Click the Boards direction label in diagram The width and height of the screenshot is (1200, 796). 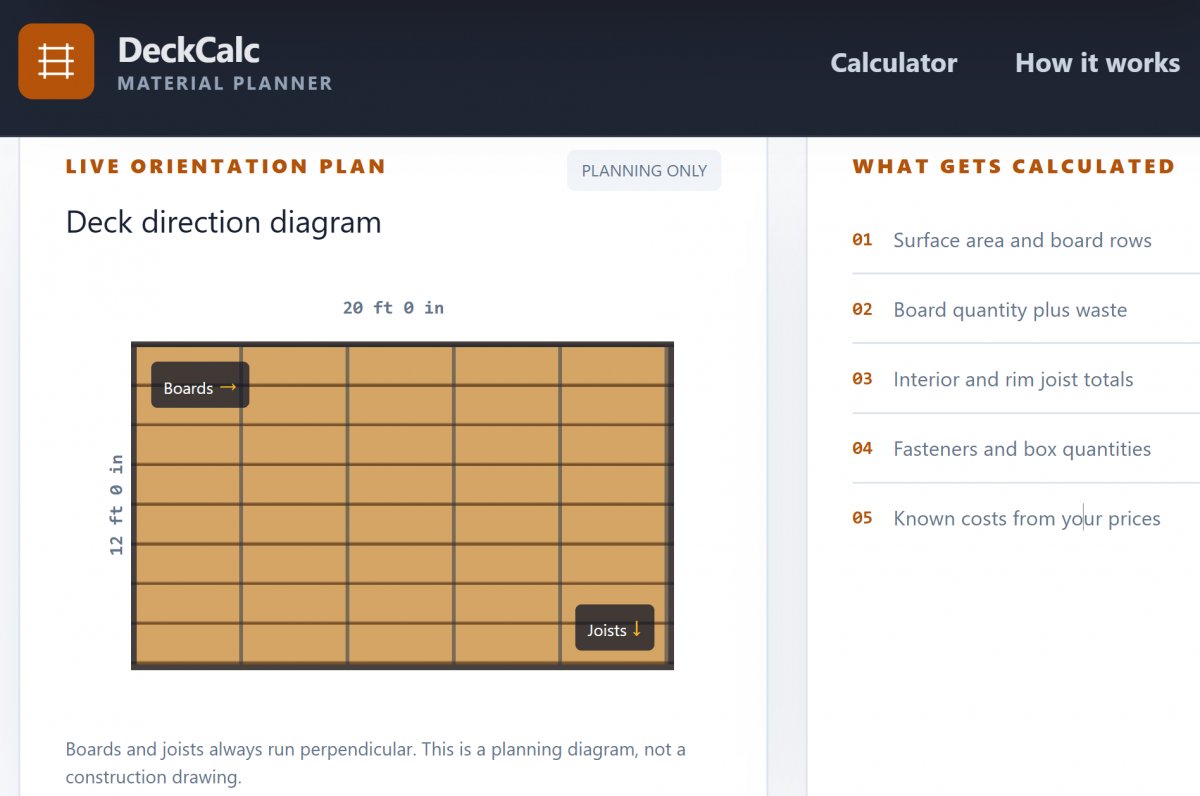point(200,385)
